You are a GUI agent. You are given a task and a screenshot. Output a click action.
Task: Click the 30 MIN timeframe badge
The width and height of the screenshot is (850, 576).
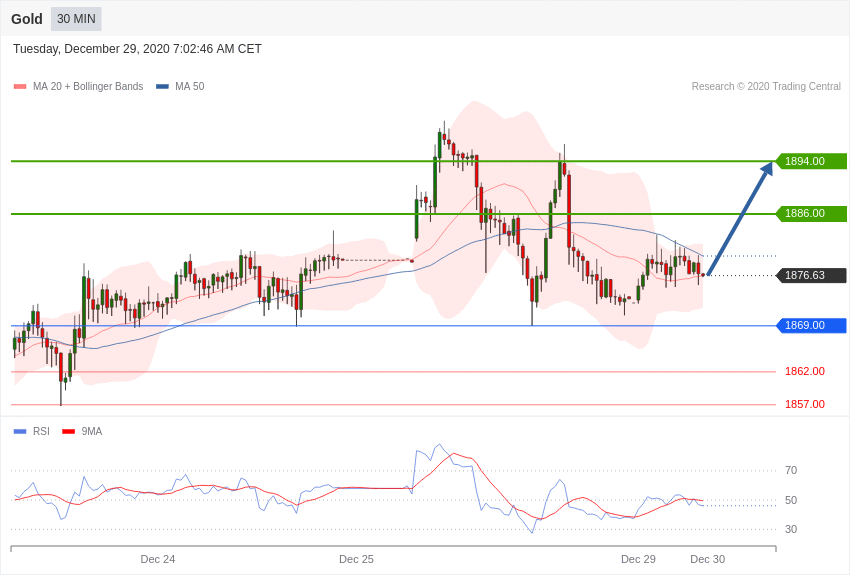[x=76, y=19]
